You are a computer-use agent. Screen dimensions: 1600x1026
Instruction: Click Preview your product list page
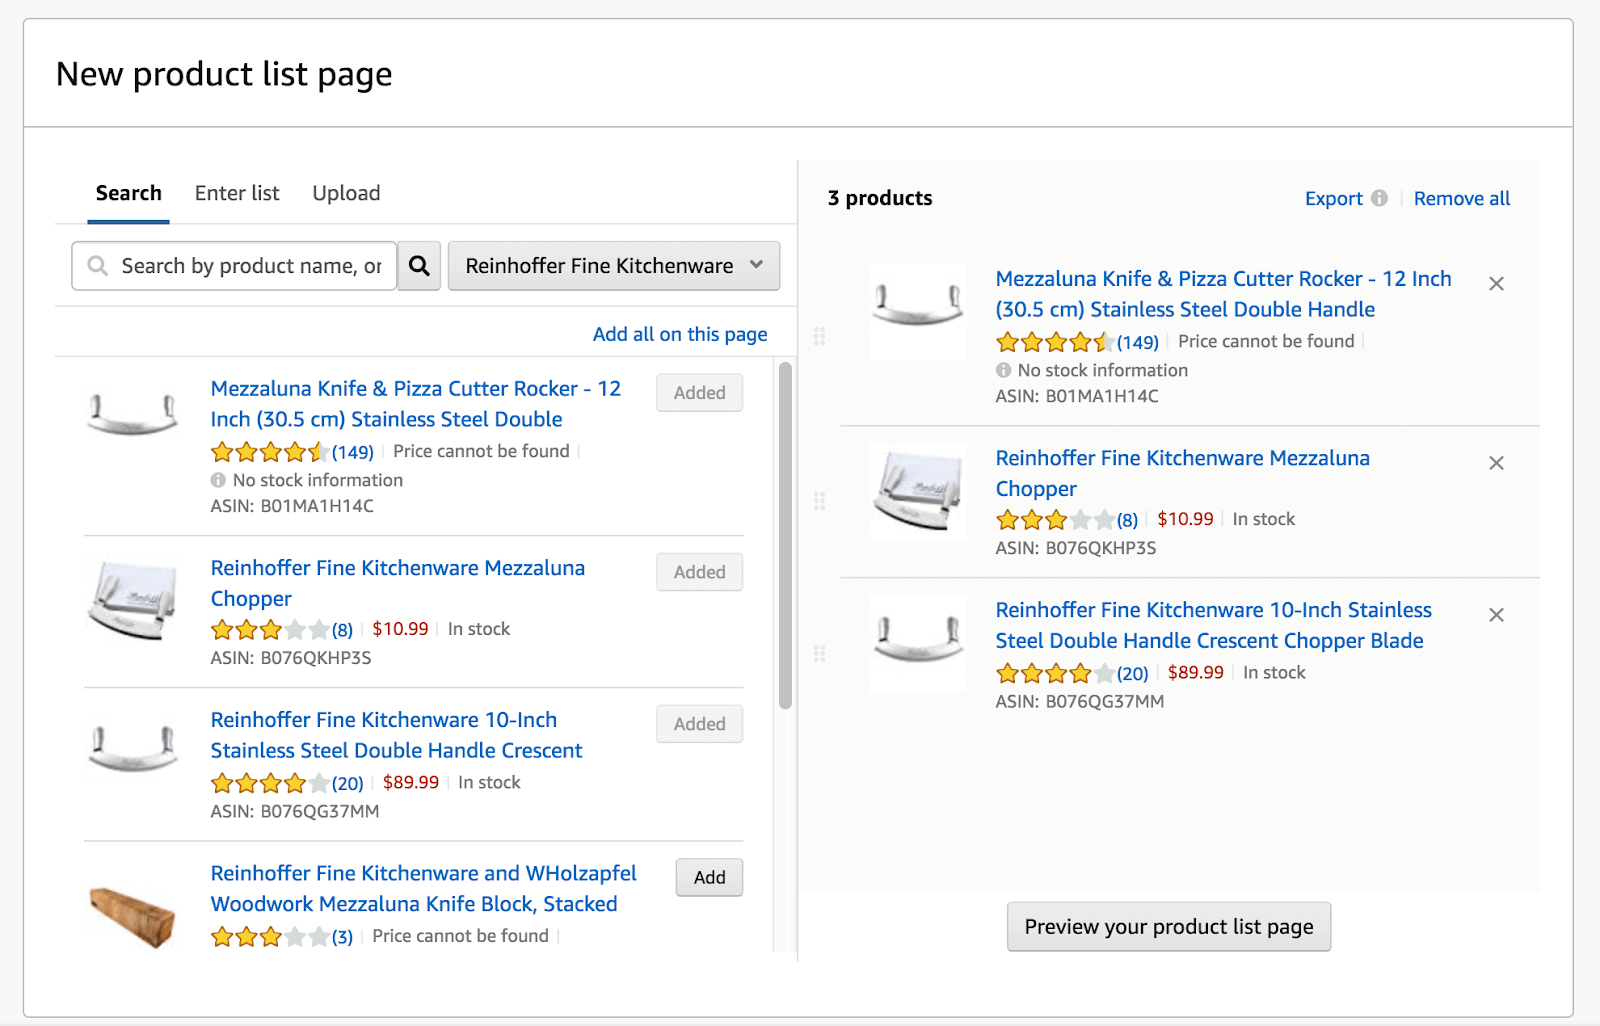tap(1168, 927)
